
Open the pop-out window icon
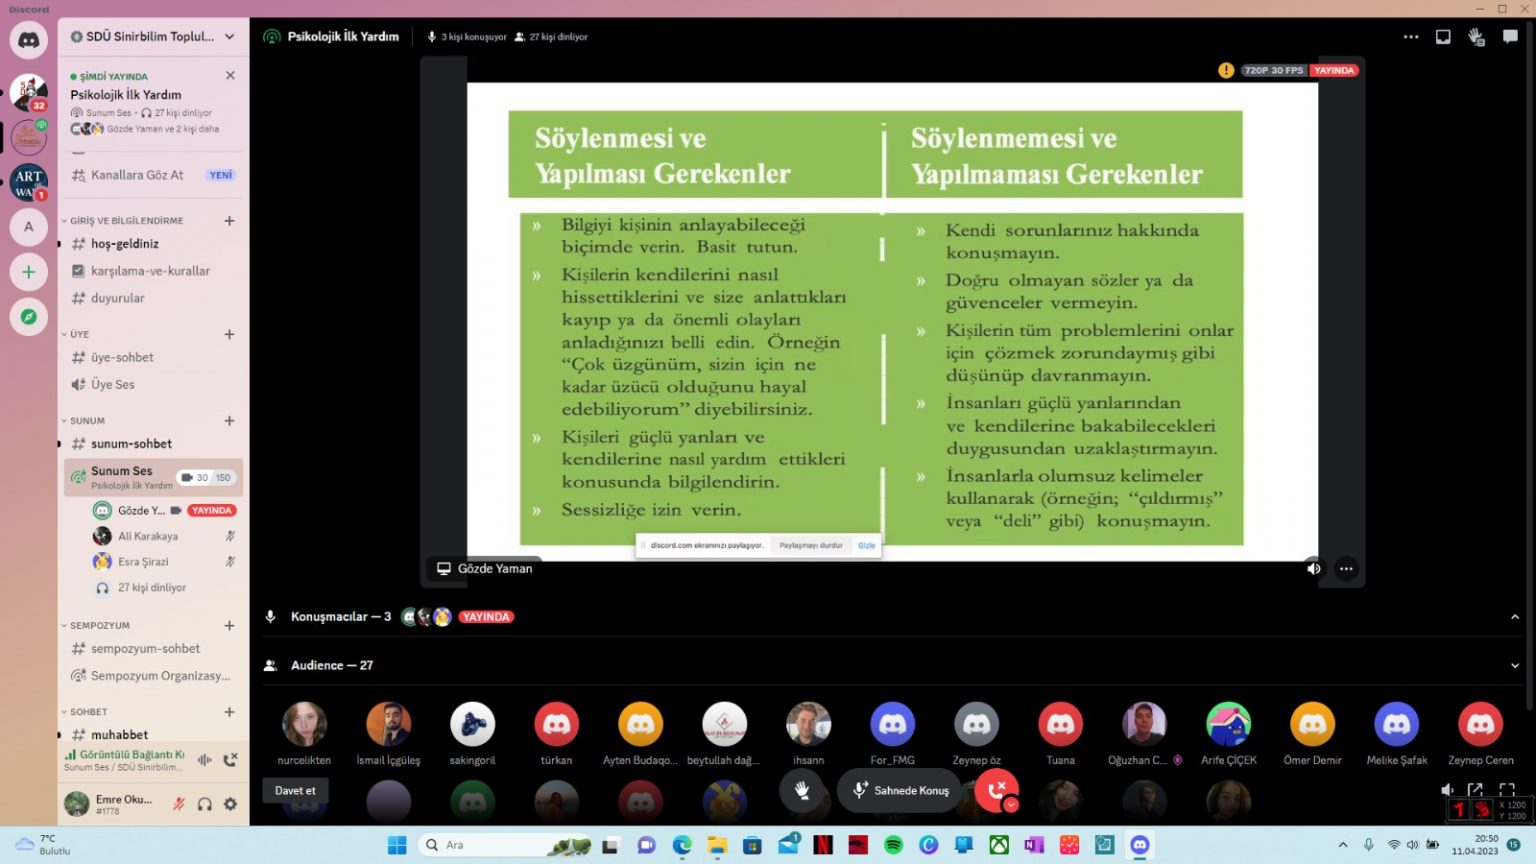tap(1475, 790)
